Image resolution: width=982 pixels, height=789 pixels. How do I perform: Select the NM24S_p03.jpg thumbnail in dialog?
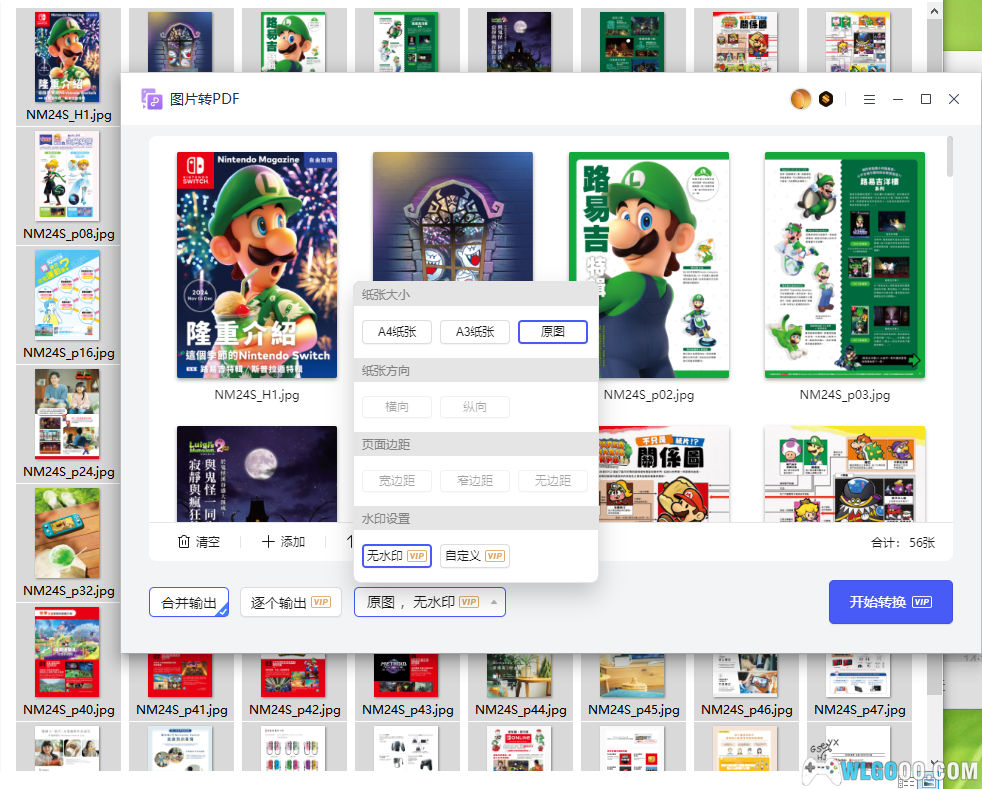(x=844, y=265)
